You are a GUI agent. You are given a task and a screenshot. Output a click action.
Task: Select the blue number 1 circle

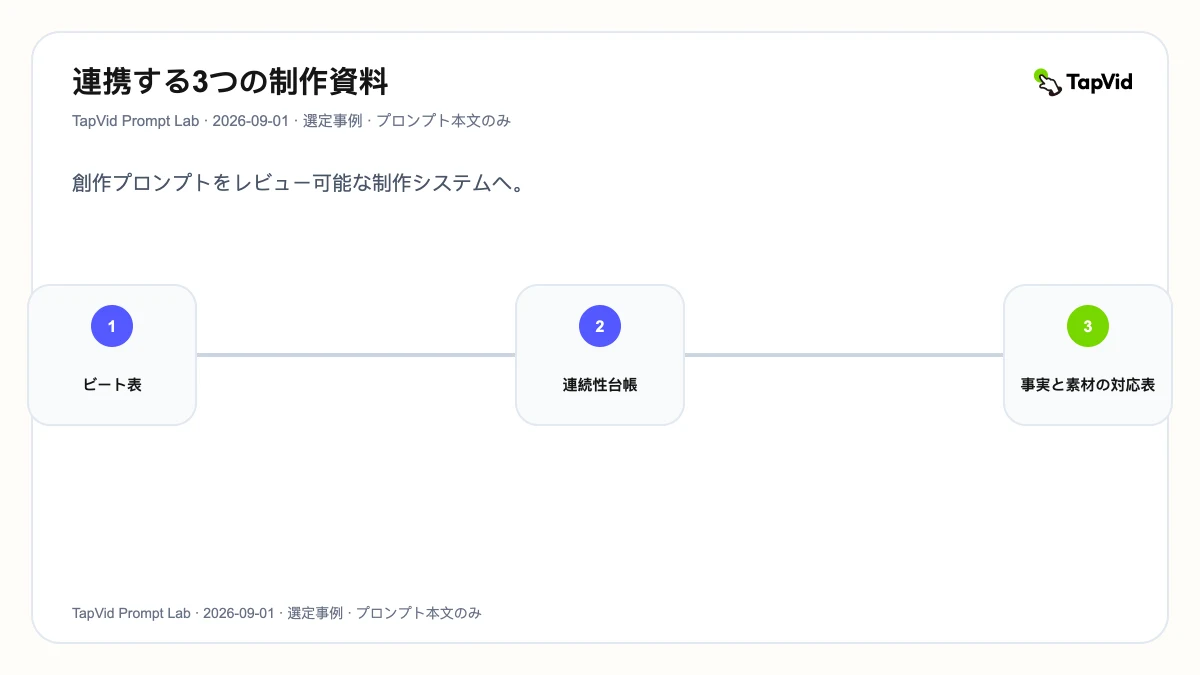112,326
